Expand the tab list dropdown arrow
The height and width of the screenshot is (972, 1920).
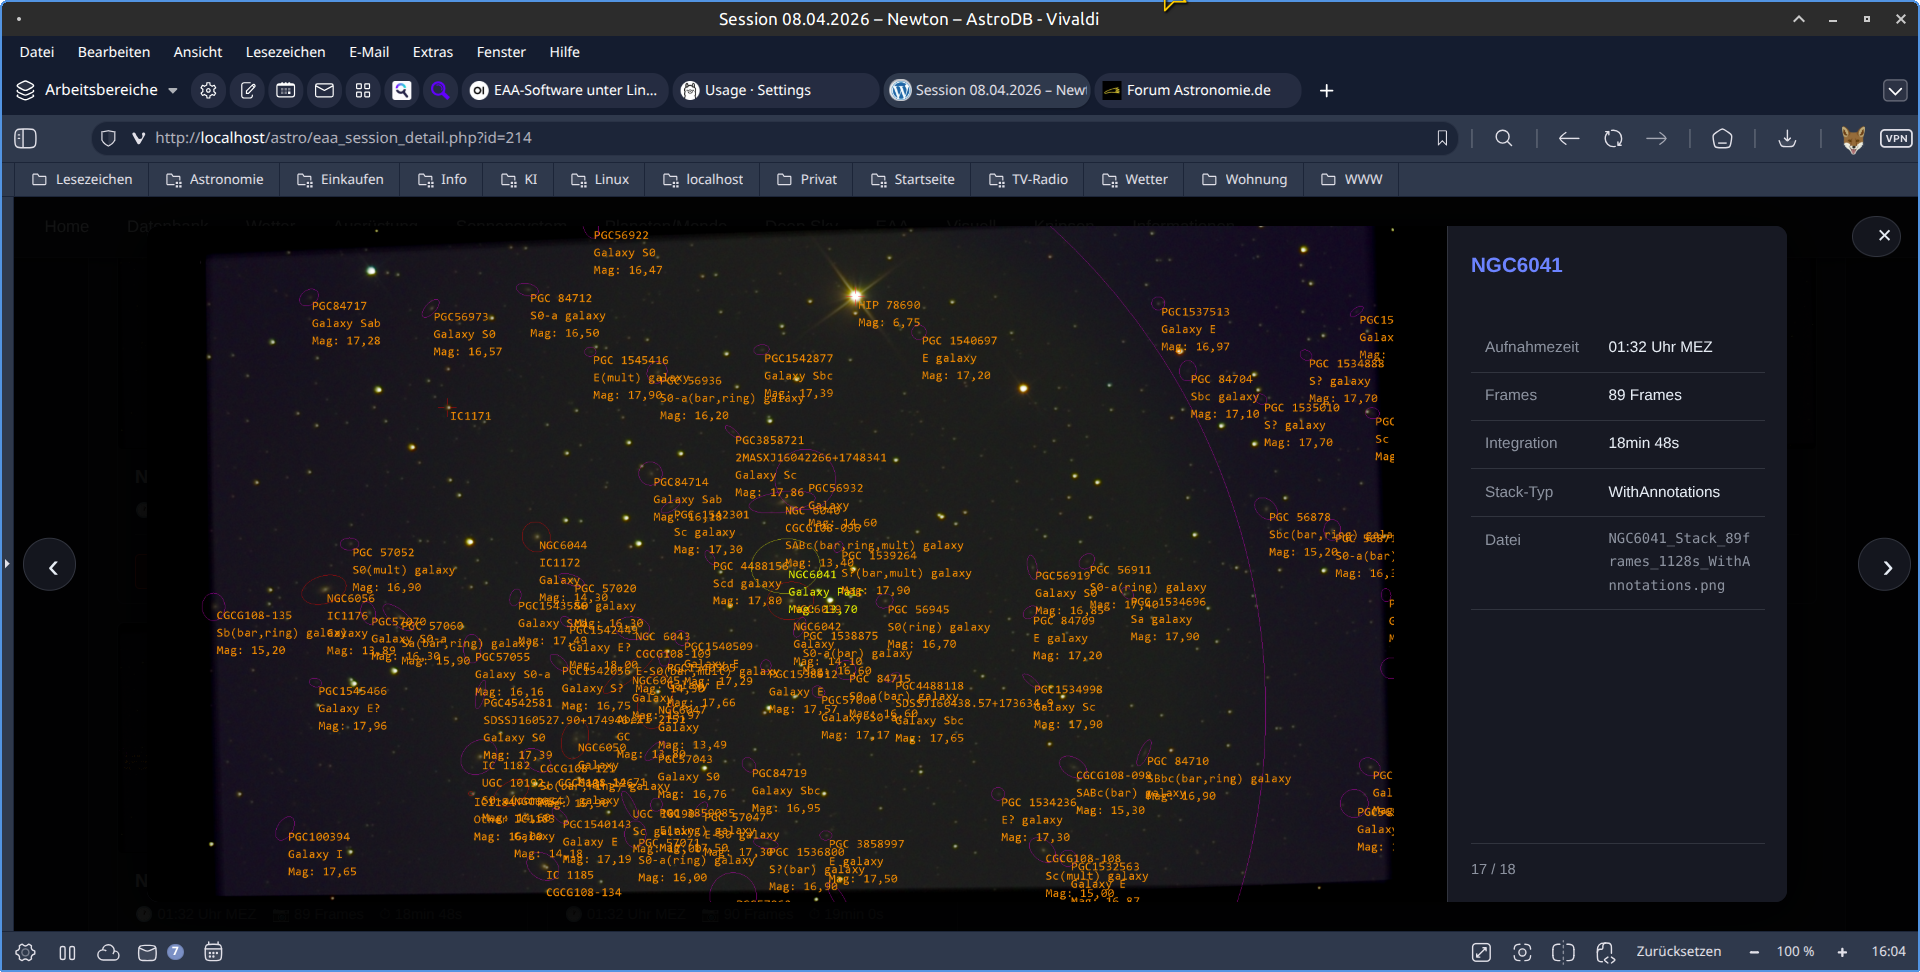tap(1895, 90)
